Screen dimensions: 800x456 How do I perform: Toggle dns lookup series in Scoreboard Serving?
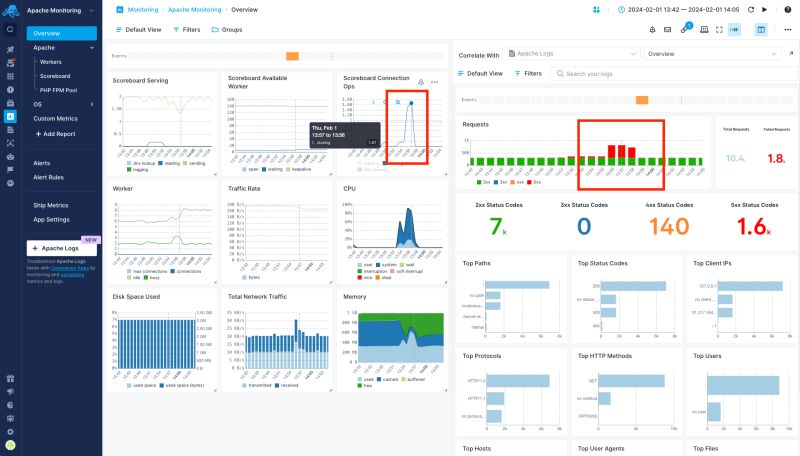pos(141,163)
